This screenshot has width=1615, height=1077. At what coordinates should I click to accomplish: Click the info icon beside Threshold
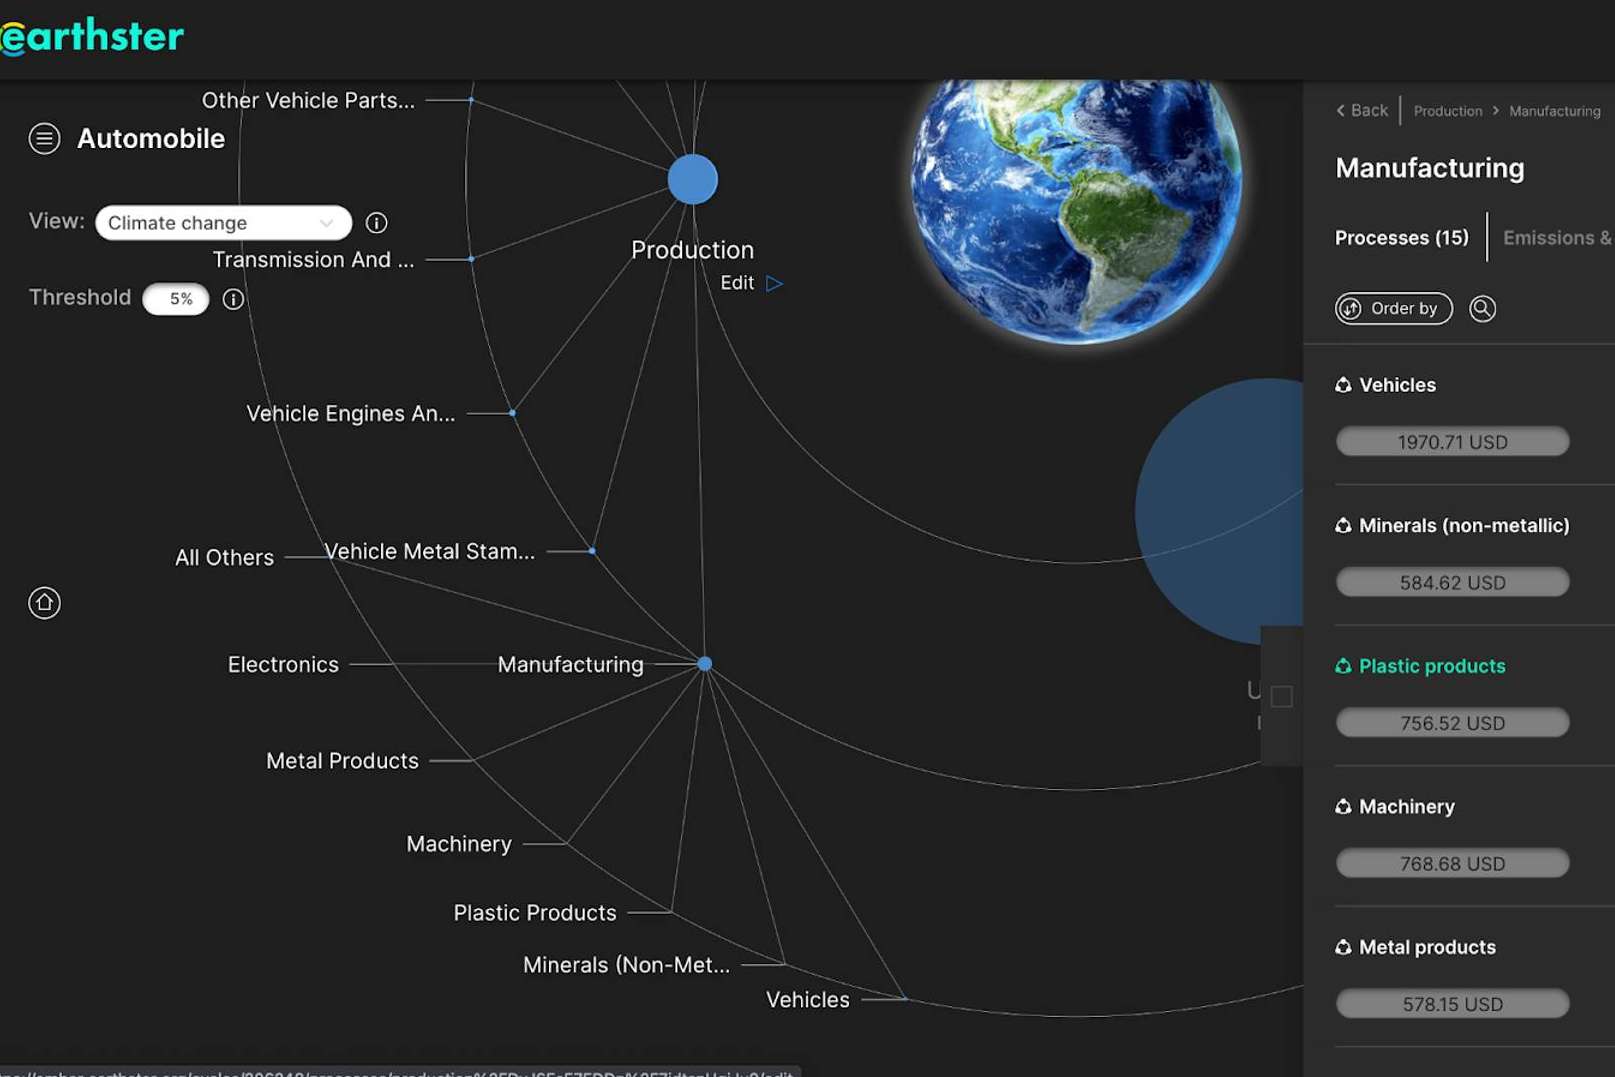[x=233, y=299]
